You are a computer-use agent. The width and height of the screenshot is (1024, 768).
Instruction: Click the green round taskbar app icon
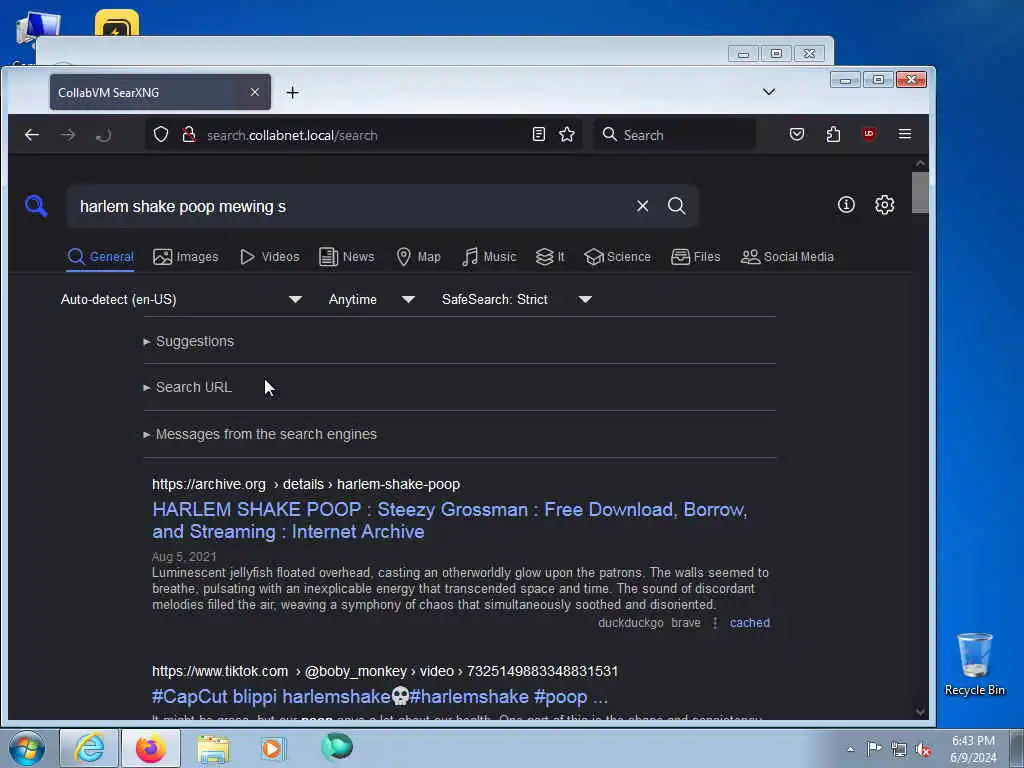click(337, 747)
